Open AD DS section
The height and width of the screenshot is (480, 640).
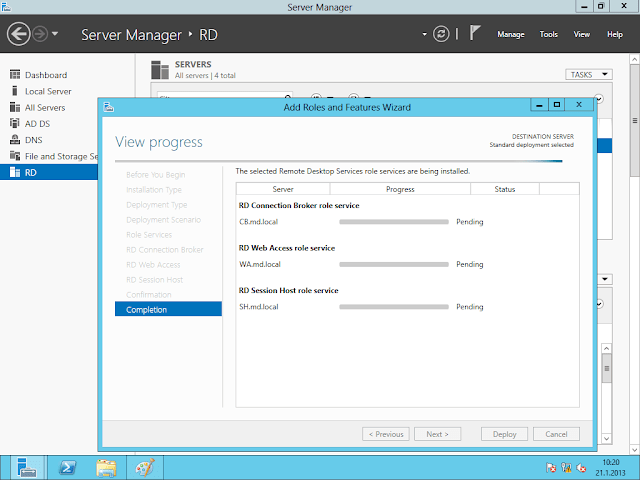click(x=36, y=123)
